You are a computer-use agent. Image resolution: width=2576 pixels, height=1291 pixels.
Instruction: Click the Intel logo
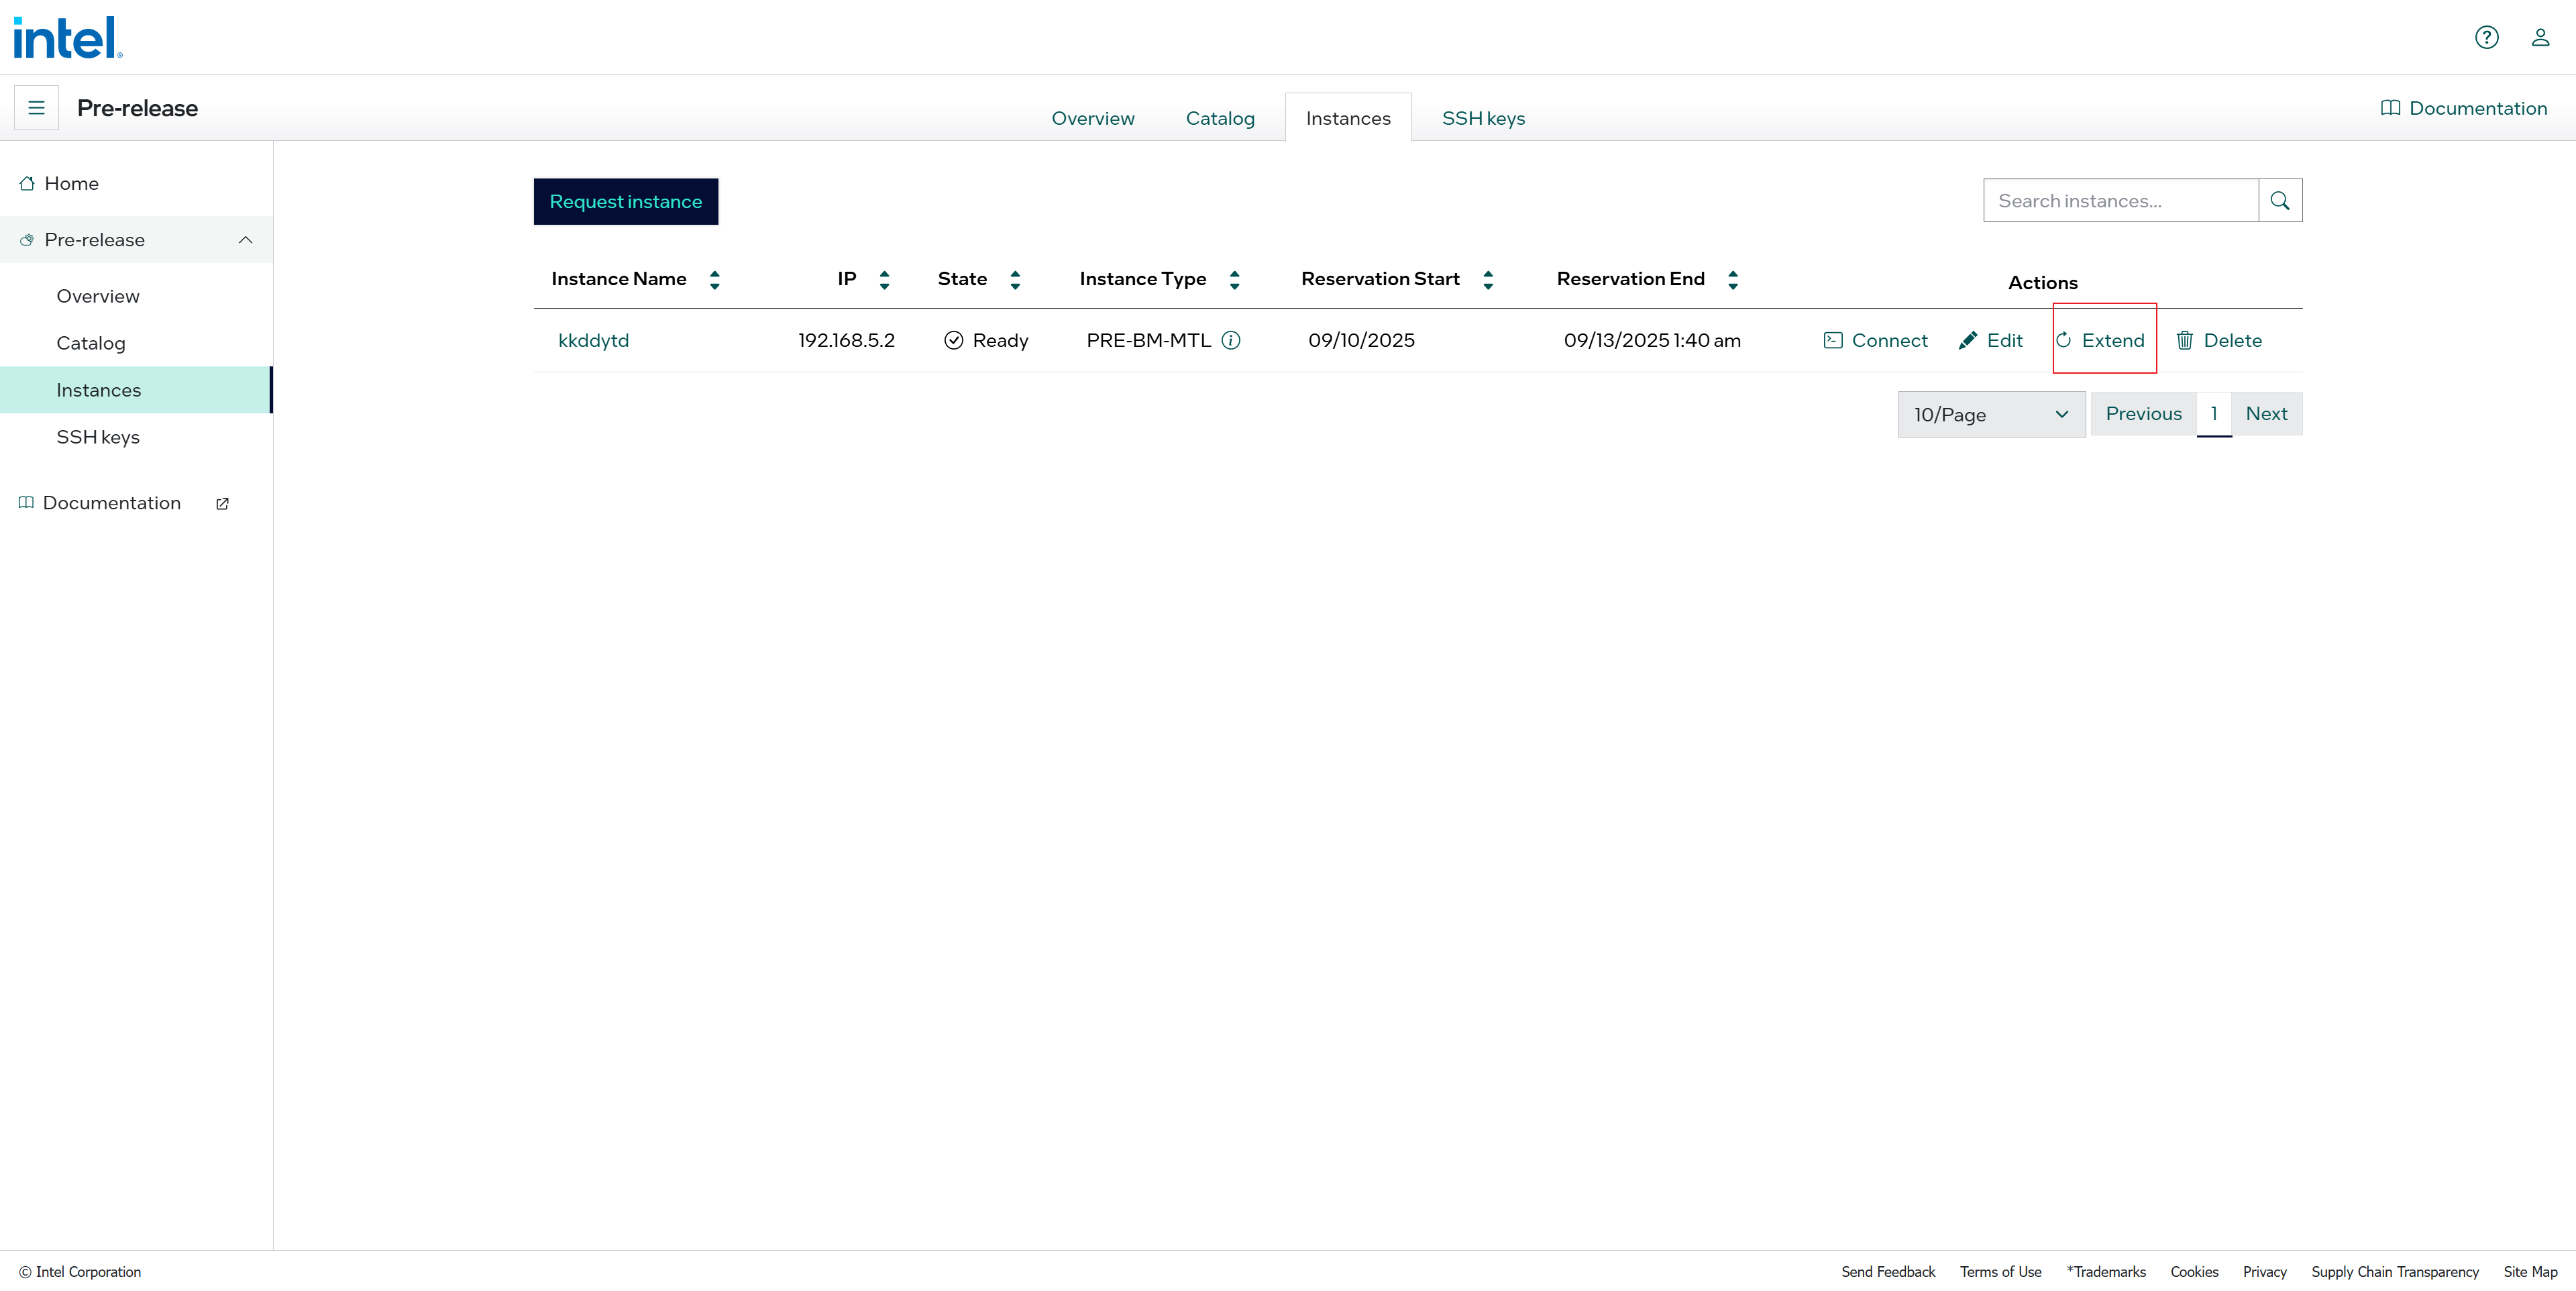(67, 38)
